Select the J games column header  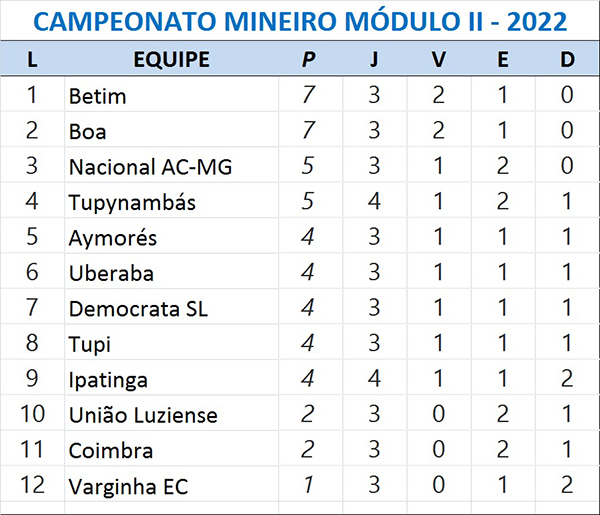pyautogui.click(x=374, y=60)
